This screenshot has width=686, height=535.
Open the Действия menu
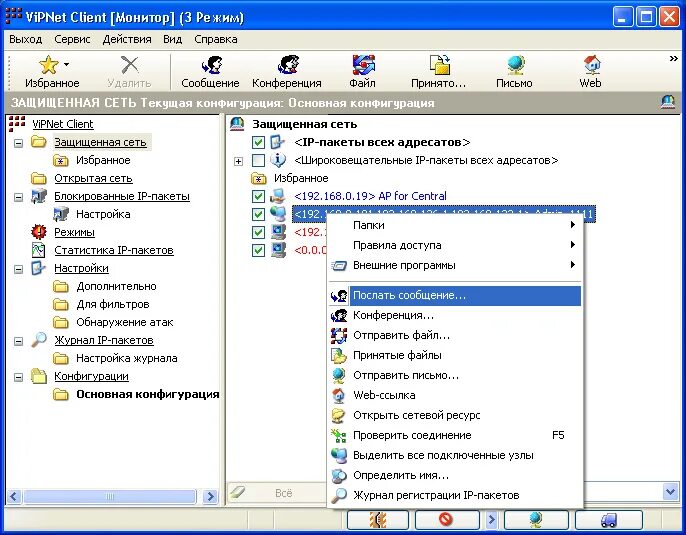click(x=127, y=39)
